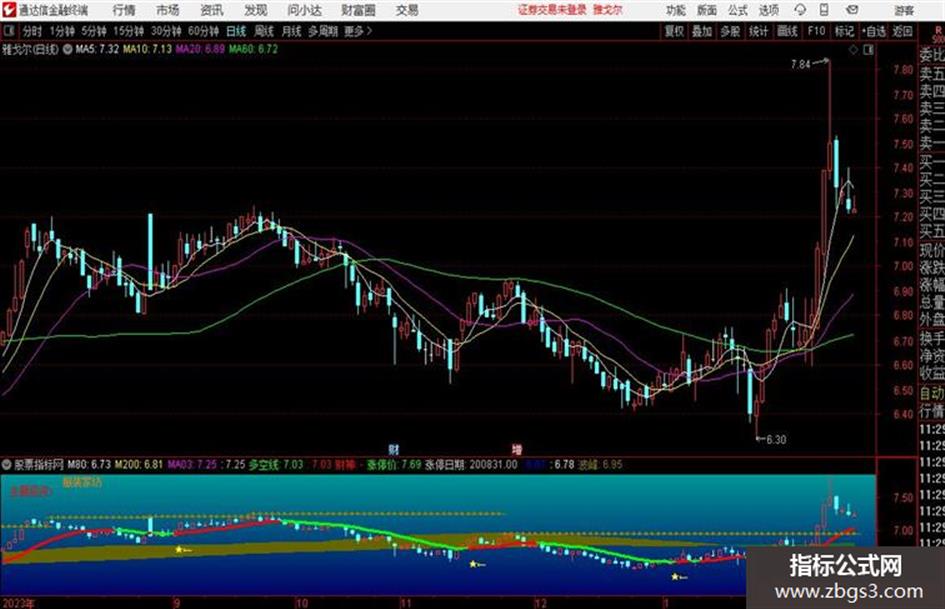Add stock via 自选 button

874,31
